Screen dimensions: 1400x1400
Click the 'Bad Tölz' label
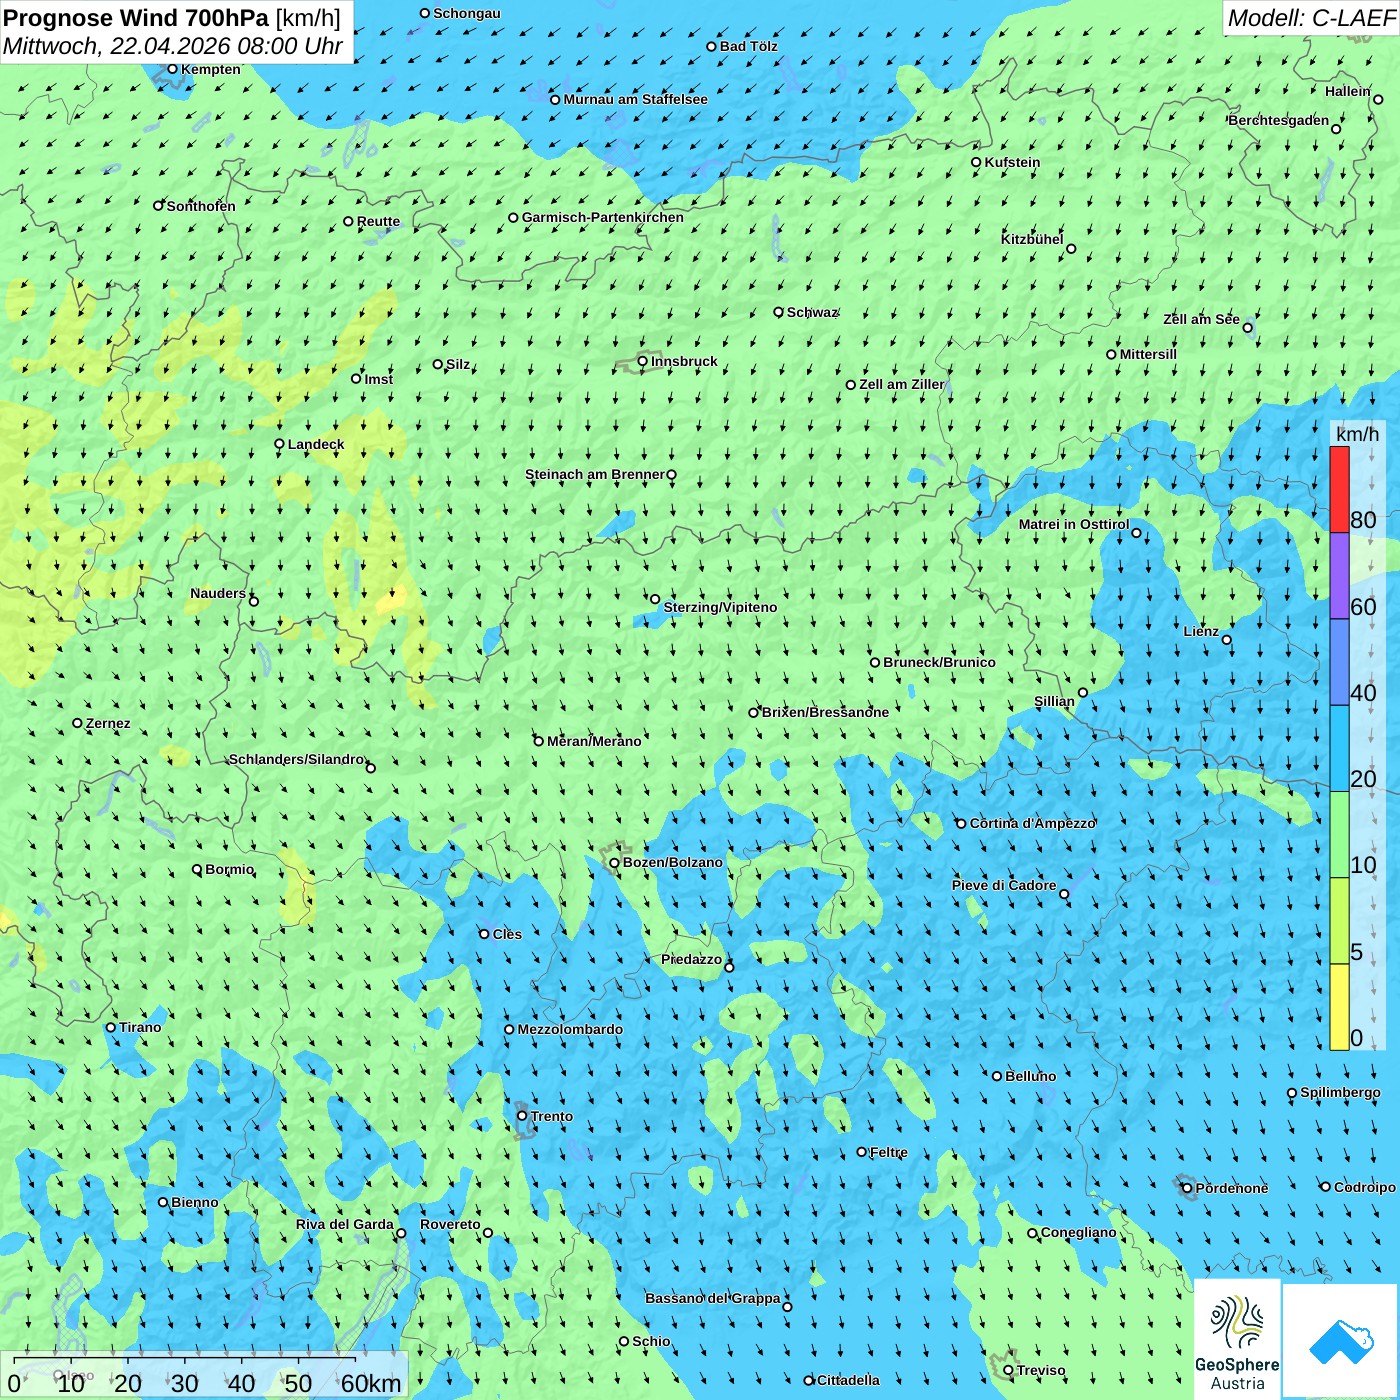(x=749, y=46)
